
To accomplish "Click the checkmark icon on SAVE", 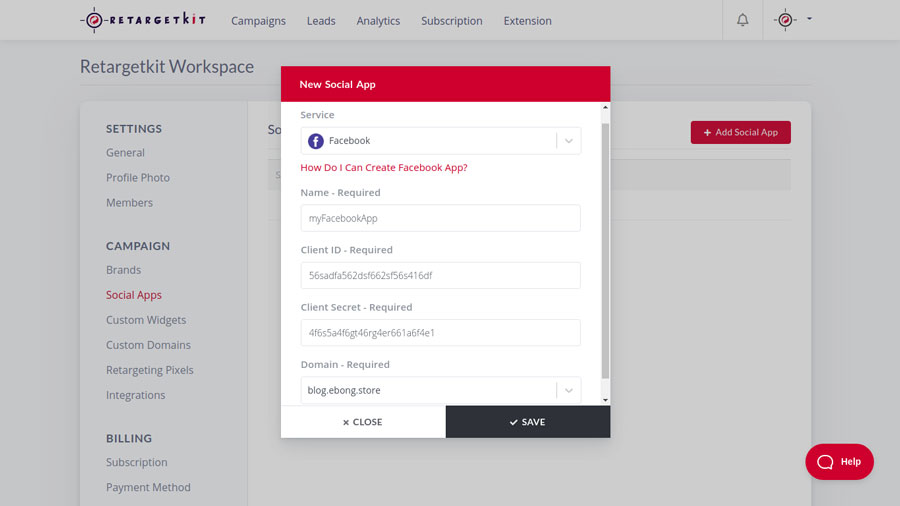I will coord(513,422).
